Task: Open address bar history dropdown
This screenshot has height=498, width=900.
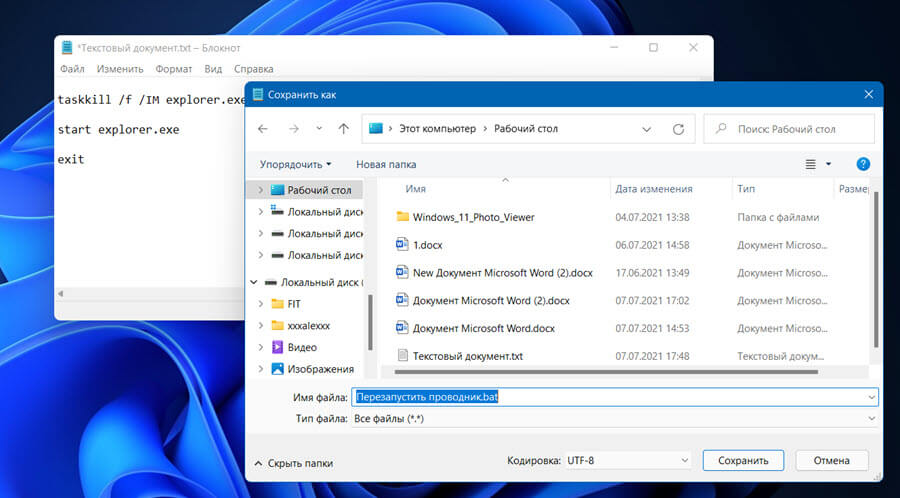Action: pos(647,129)
